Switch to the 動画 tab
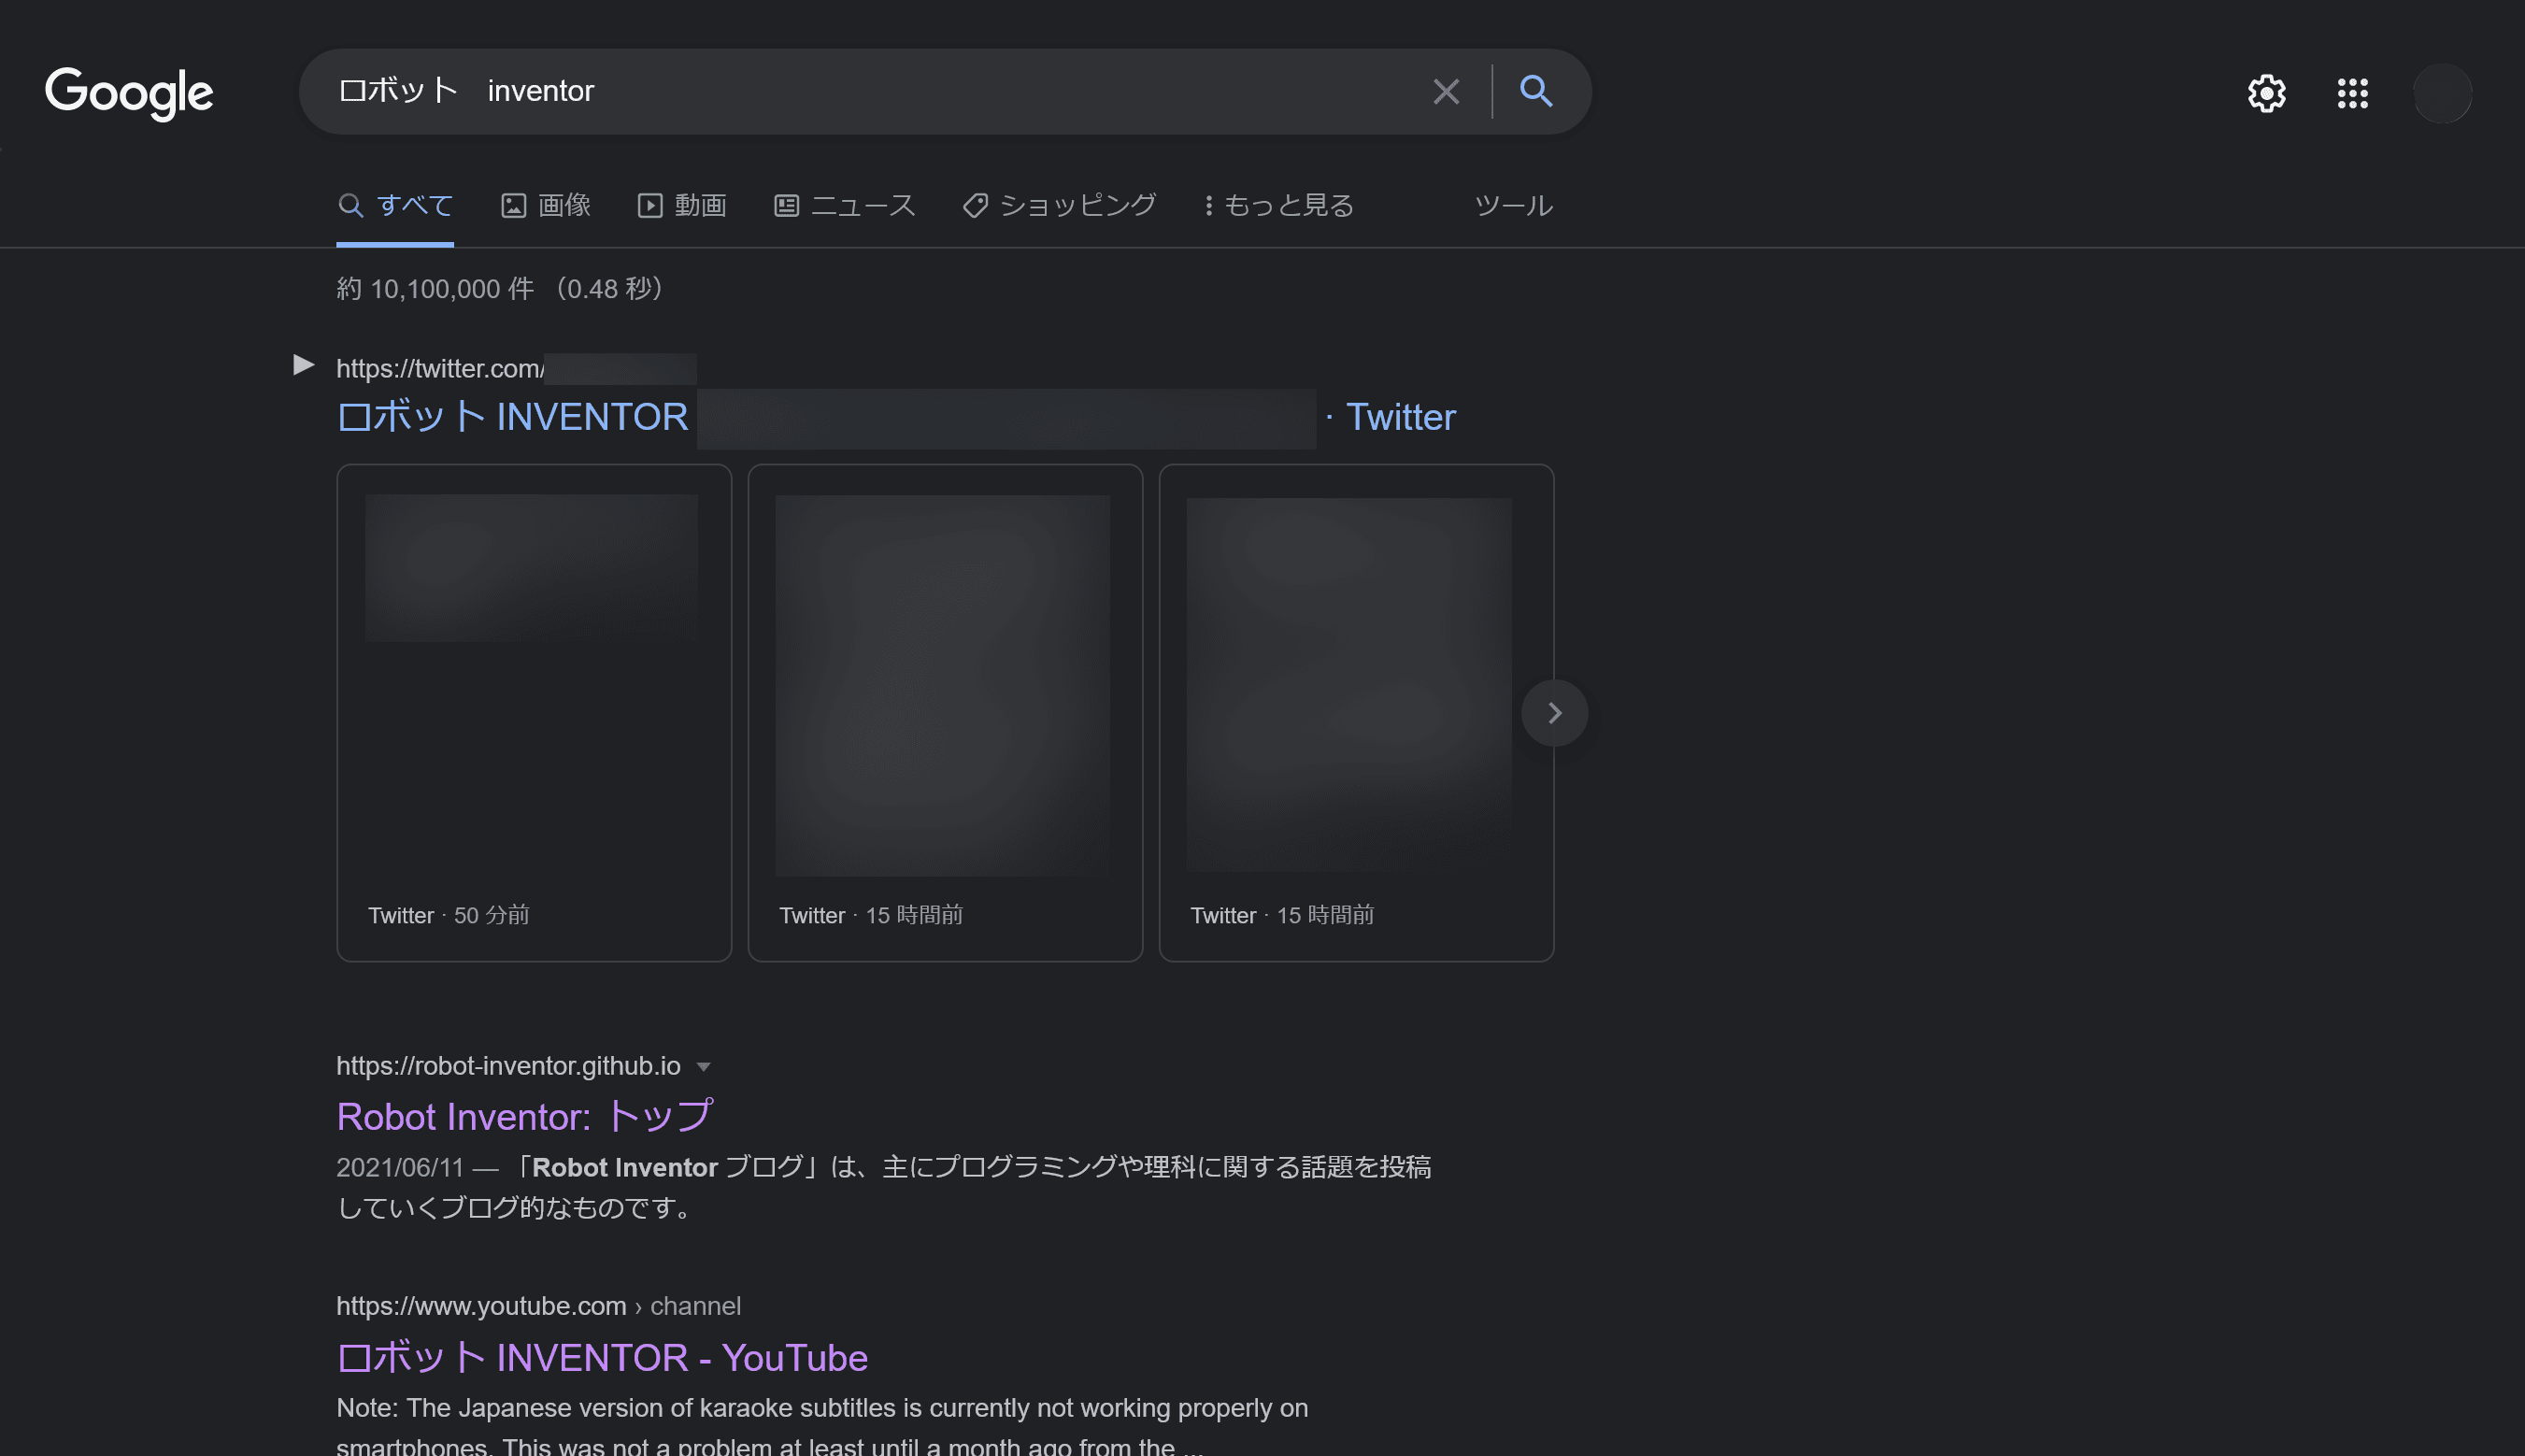The width and height of the screenshot is (2525, 1456). coord(682,206)
